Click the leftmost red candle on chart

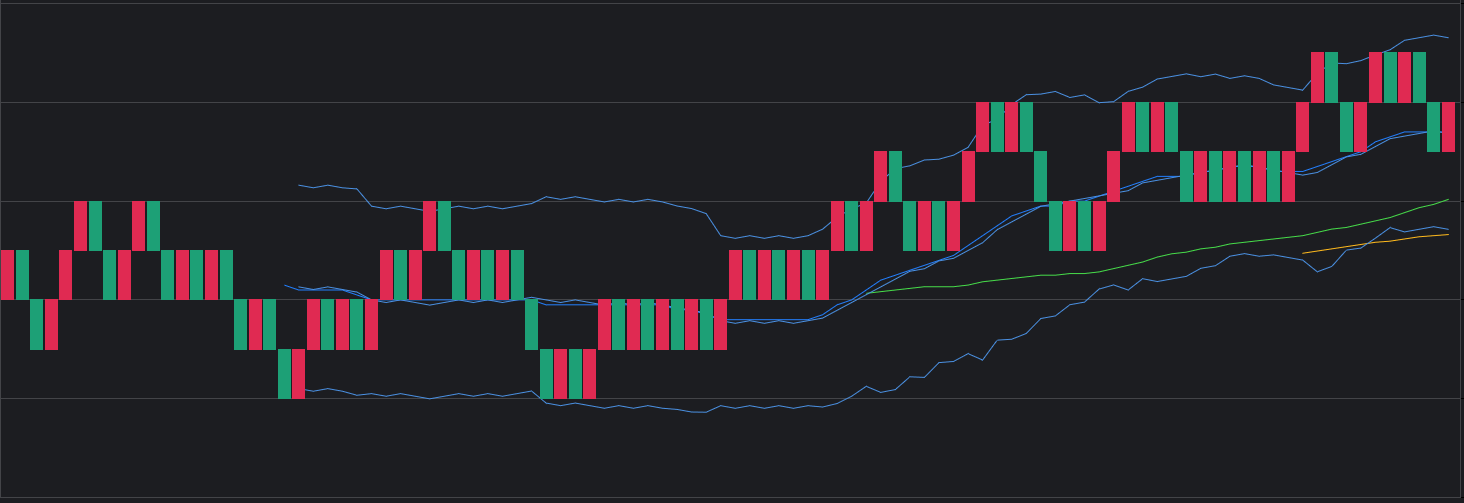click(7, 275)
